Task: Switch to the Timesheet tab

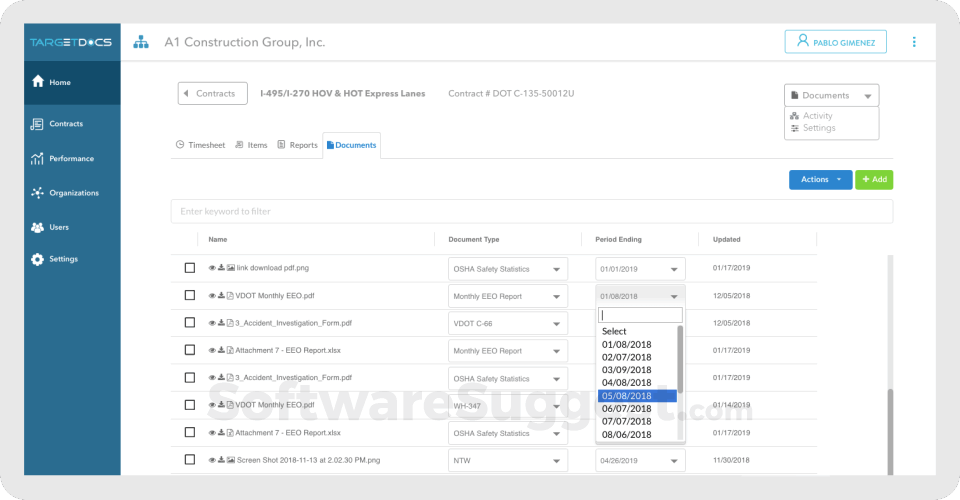Action: 200,145
